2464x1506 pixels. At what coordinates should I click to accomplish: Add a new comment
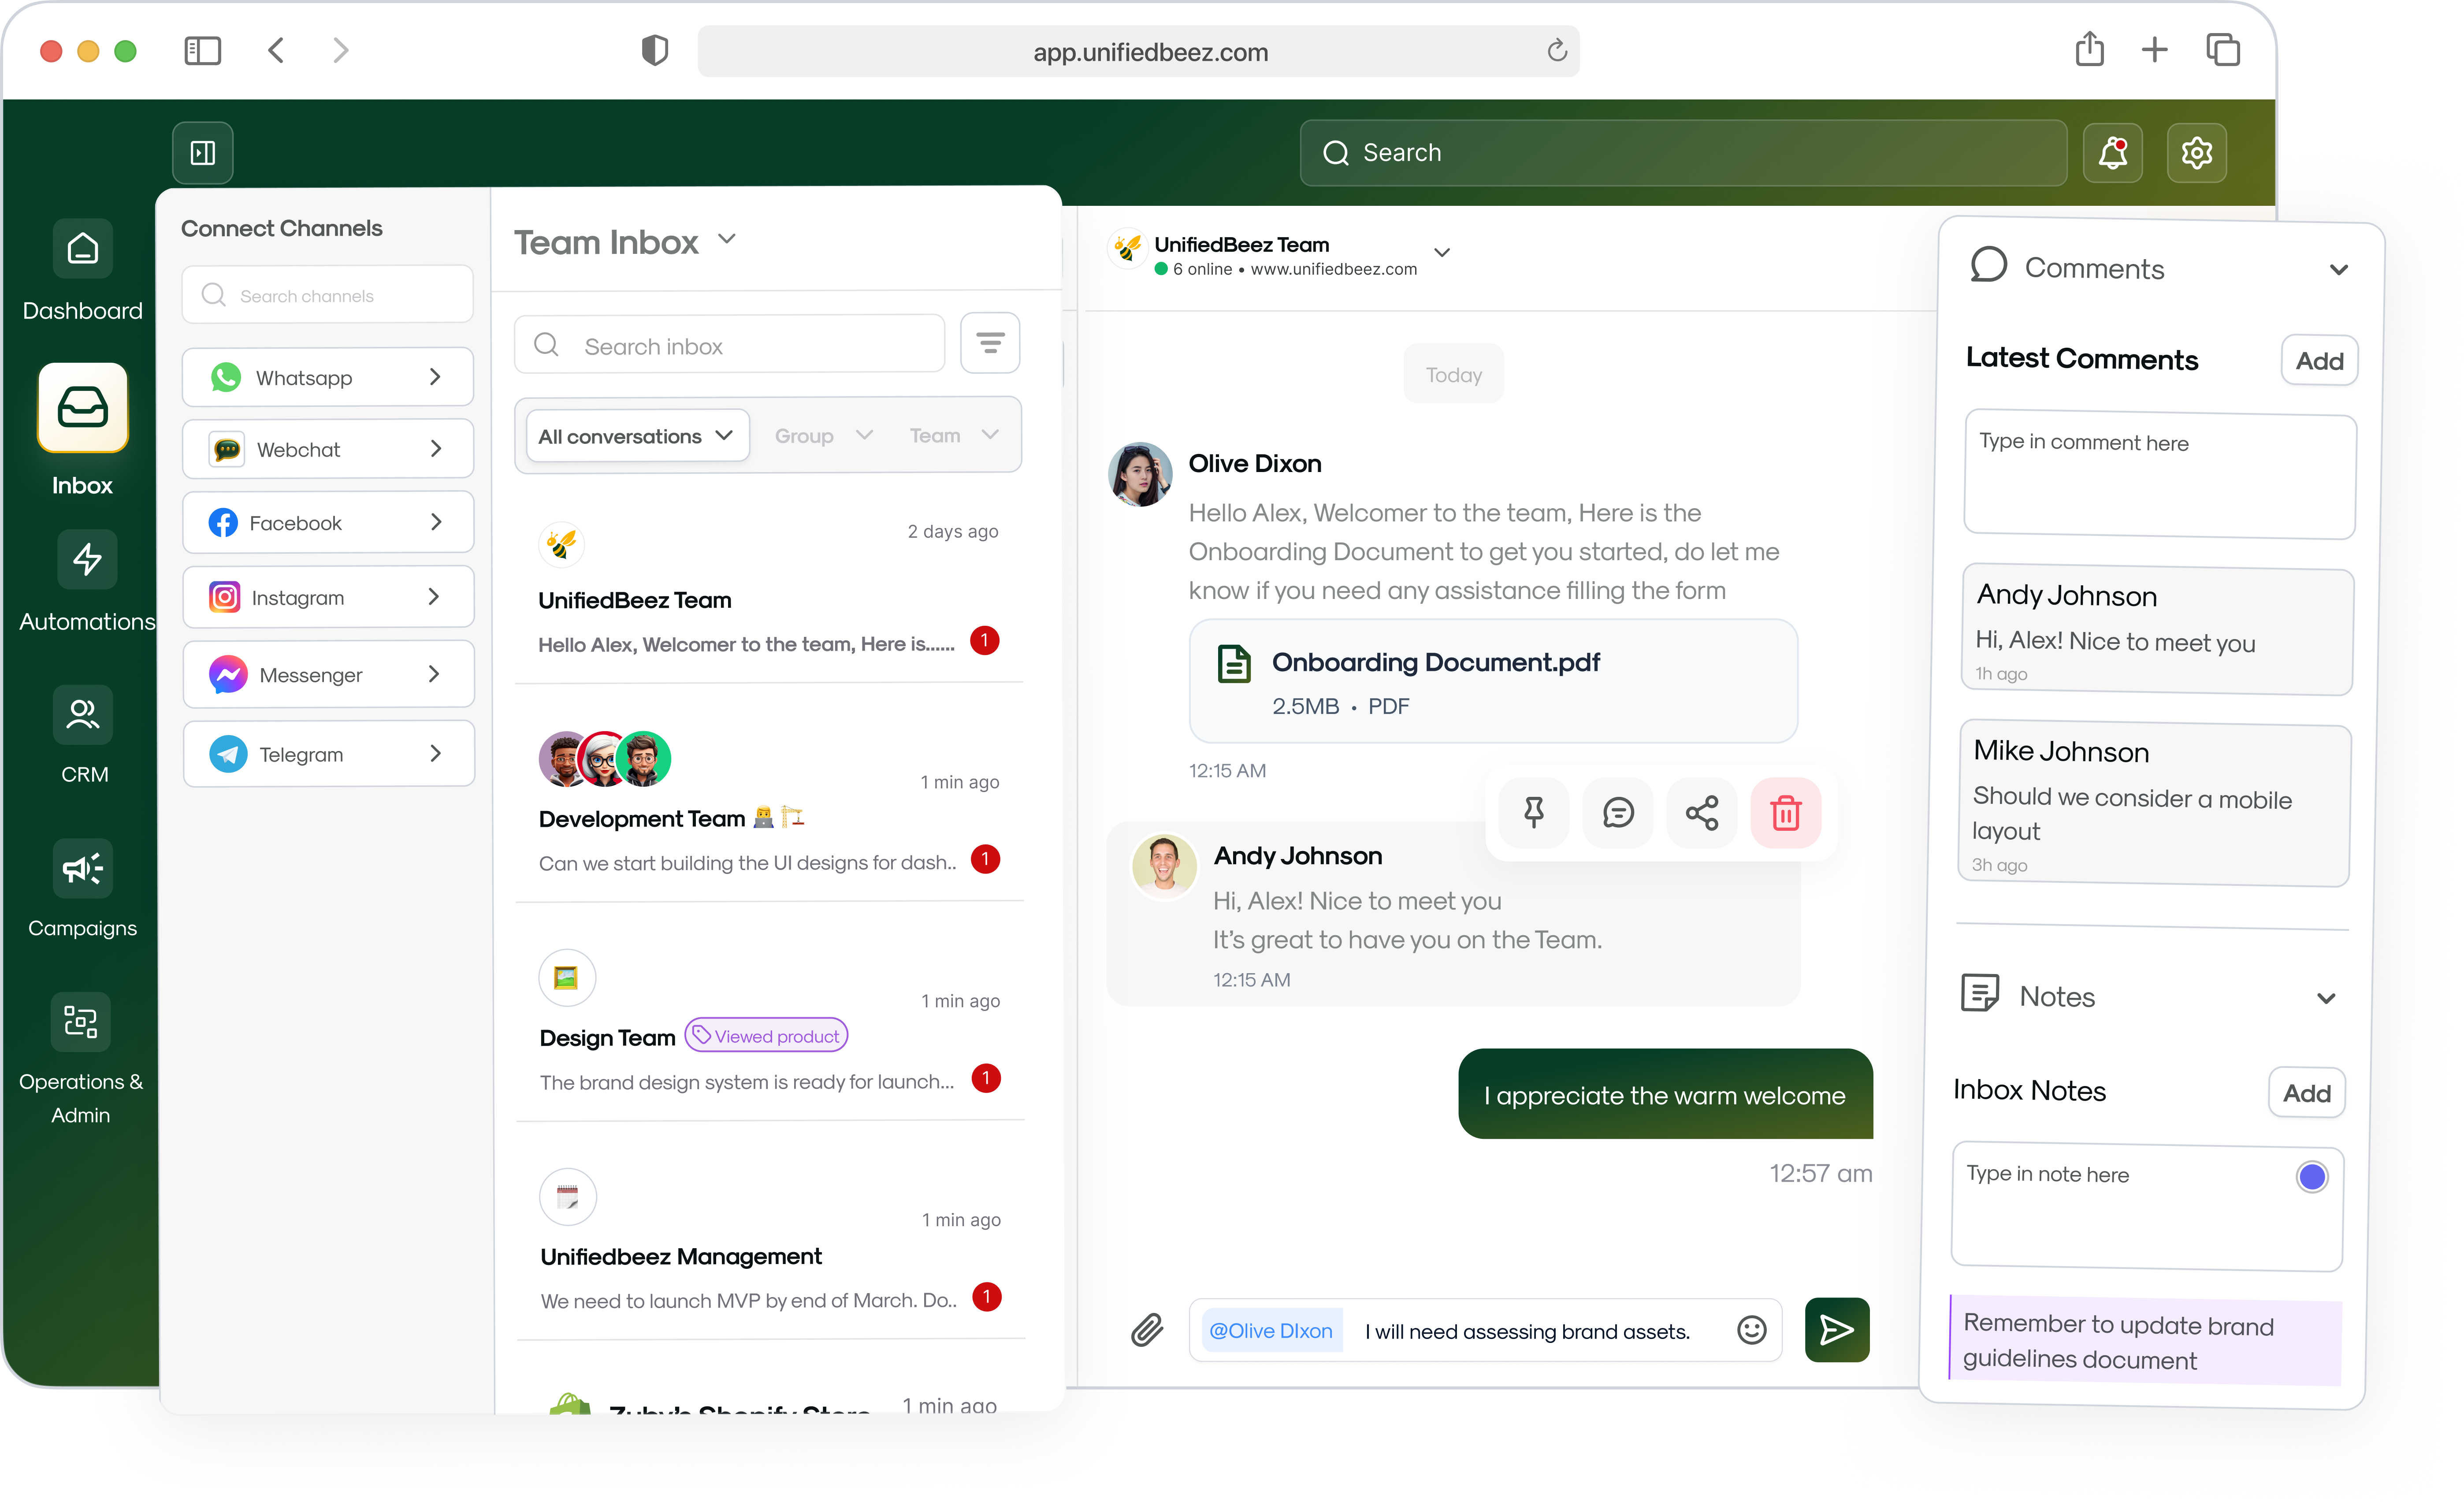(x=2319, y=361)
